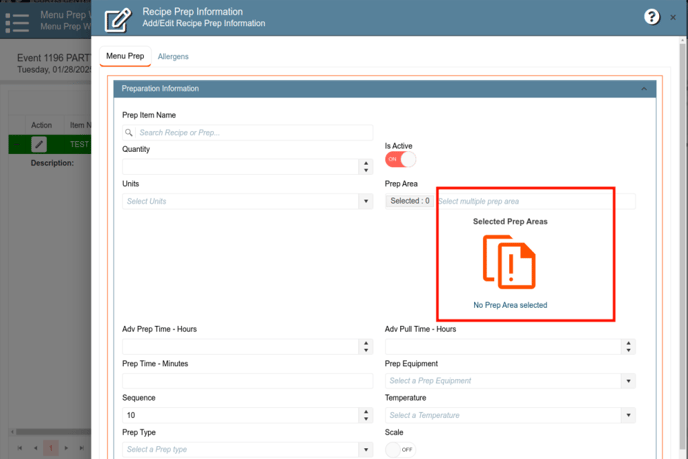688x459 pixels.
Task: Click the Selected : 0 prep area button
Action: [410, 201]
